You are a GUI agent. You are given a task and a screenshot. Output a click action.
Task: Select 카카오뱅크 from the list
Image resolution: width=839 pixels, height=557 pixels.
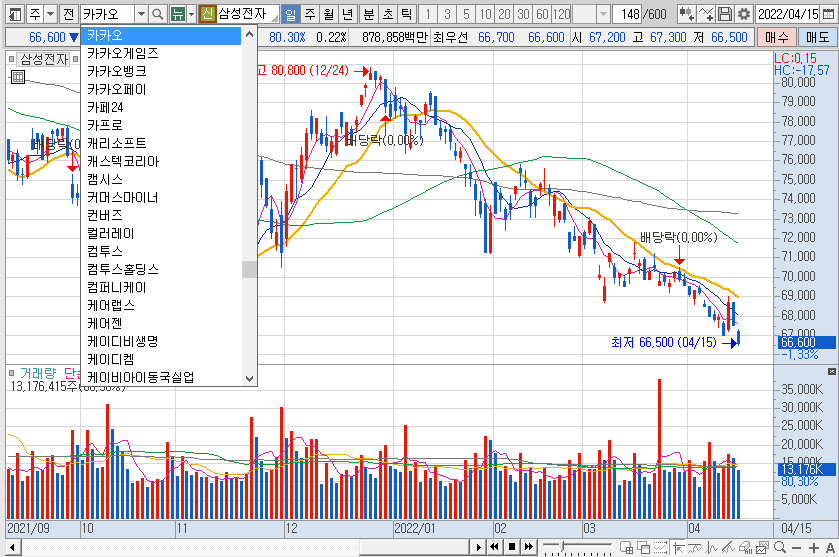161,71
